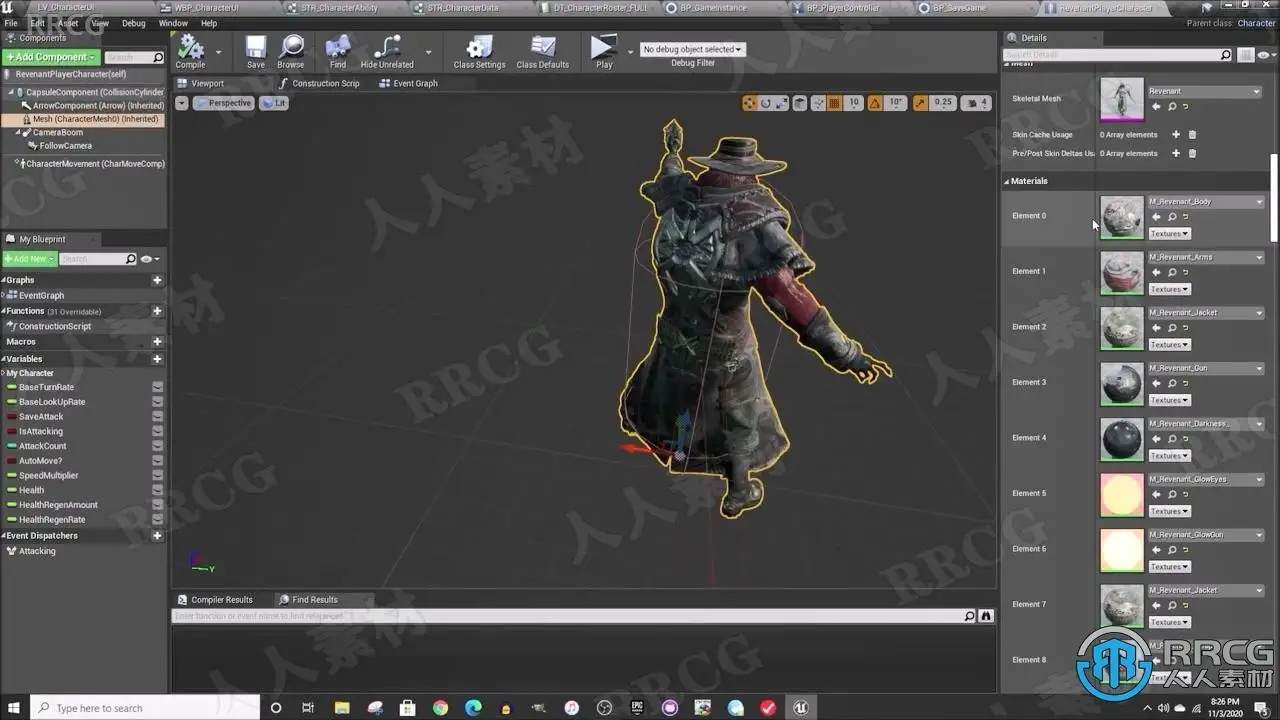
Task: Use selected asset arrow for Element 1 material
Action: coord(1157,272)
